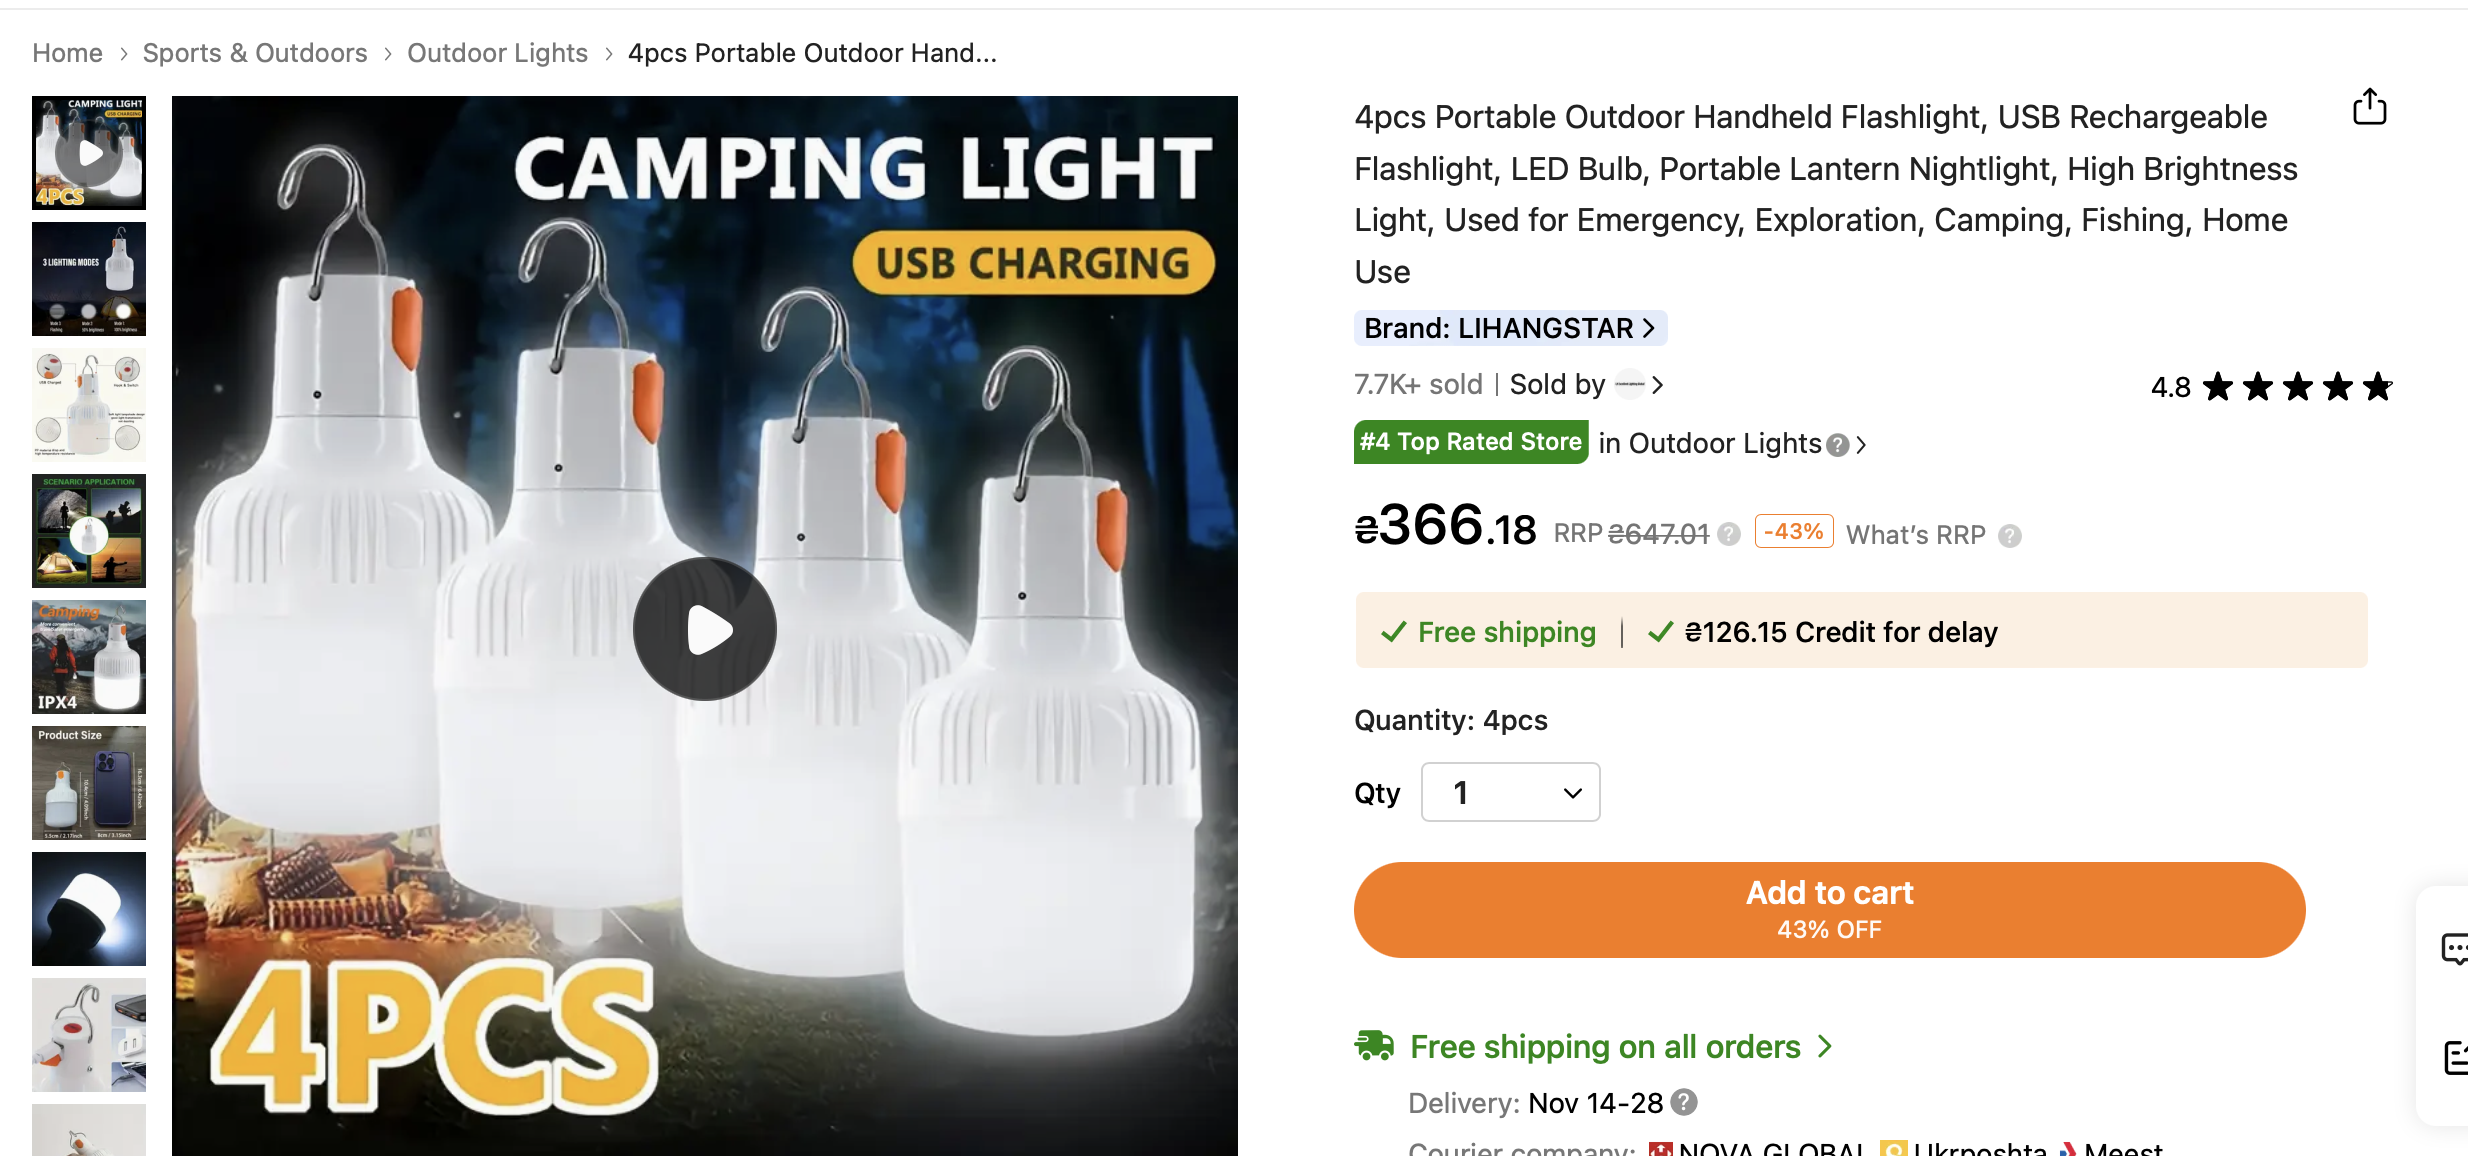2468x1156 pixels.
Task: Play the product video on main image
Action: coord(705,629)
